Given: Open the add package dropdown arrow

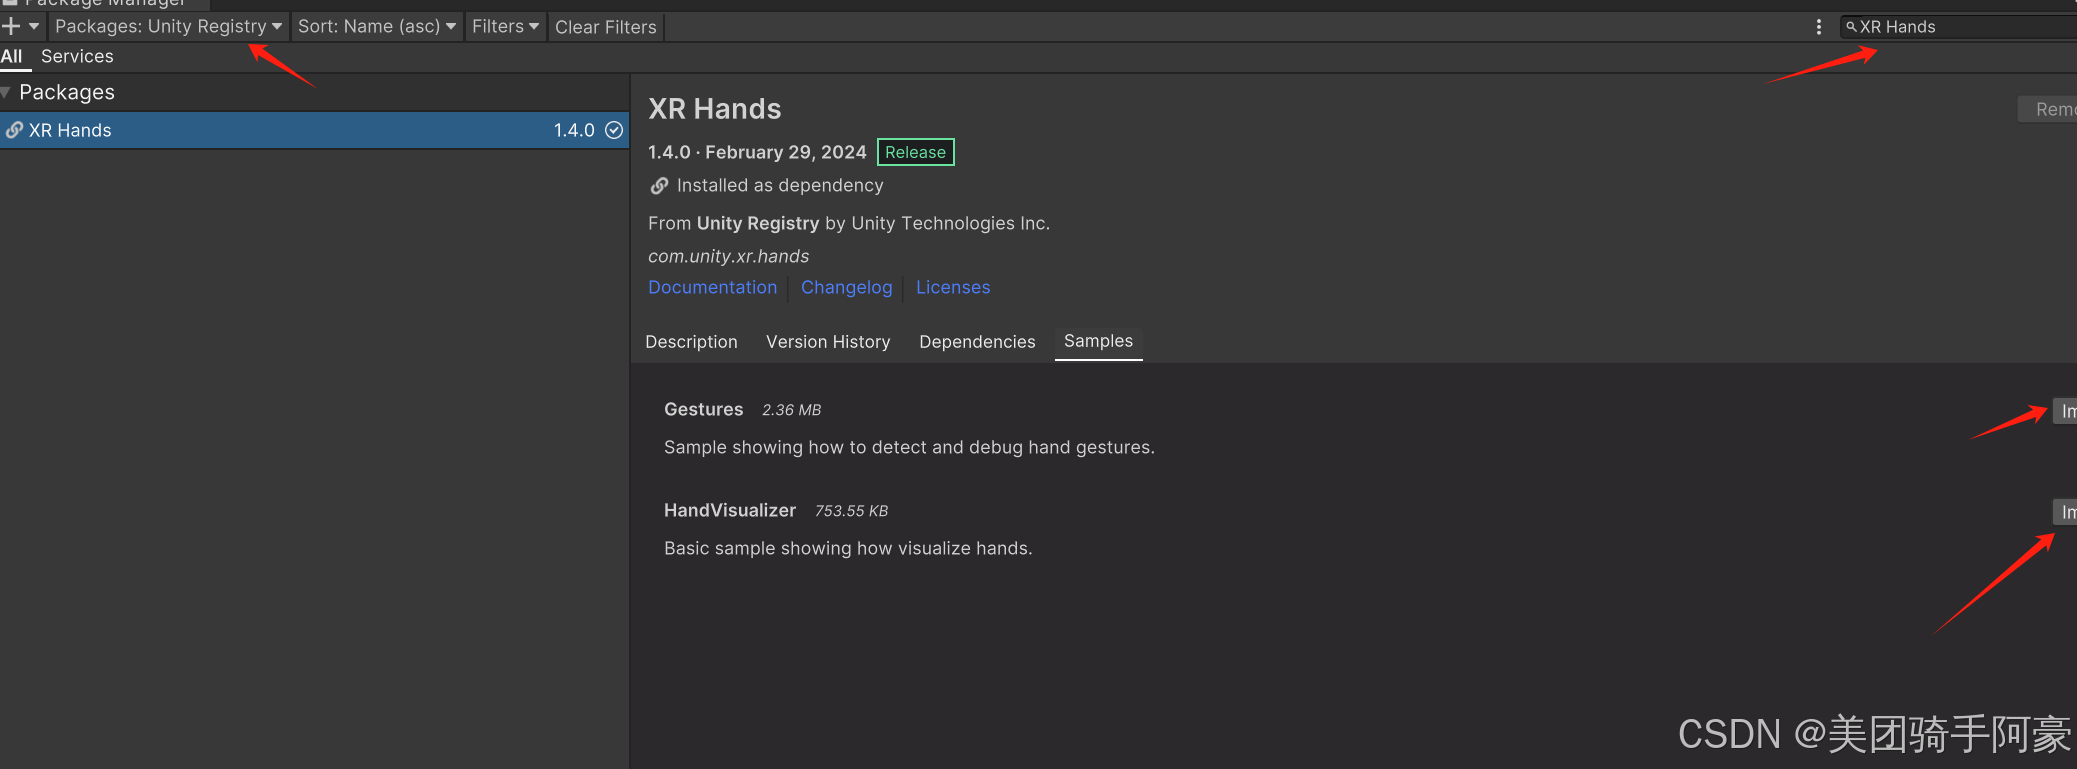Looking at the screenshot, I should 34,26.
